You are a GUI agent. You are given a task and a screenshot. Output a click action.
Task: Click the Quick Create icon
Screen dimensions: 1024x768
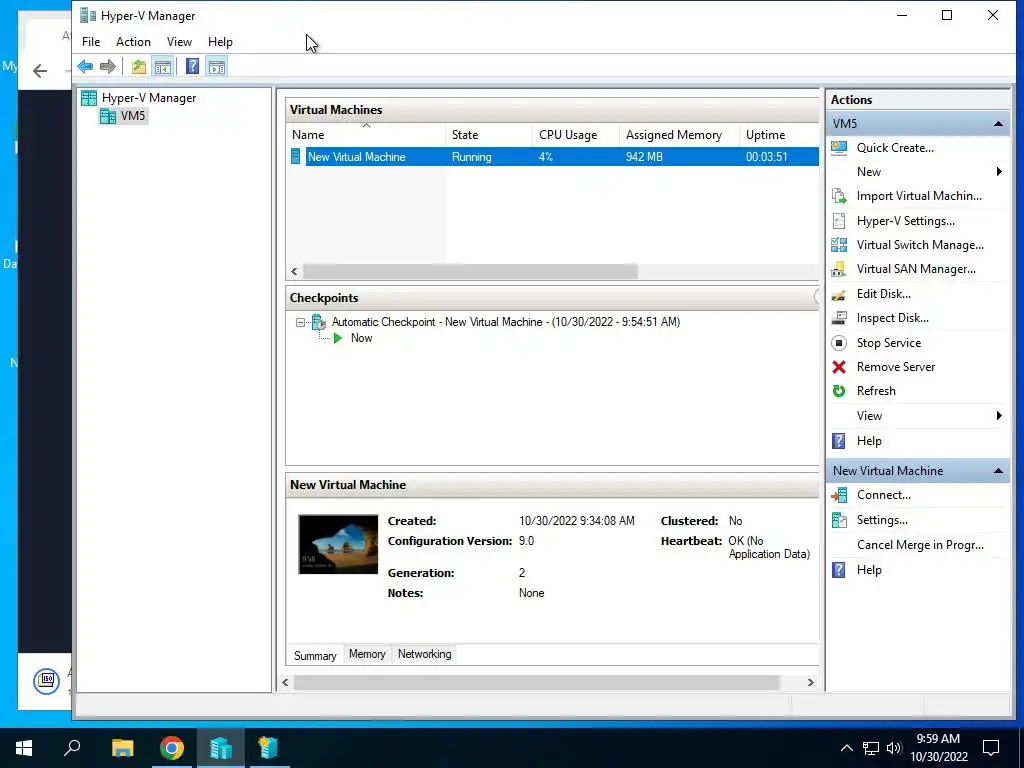coord(839,148)
